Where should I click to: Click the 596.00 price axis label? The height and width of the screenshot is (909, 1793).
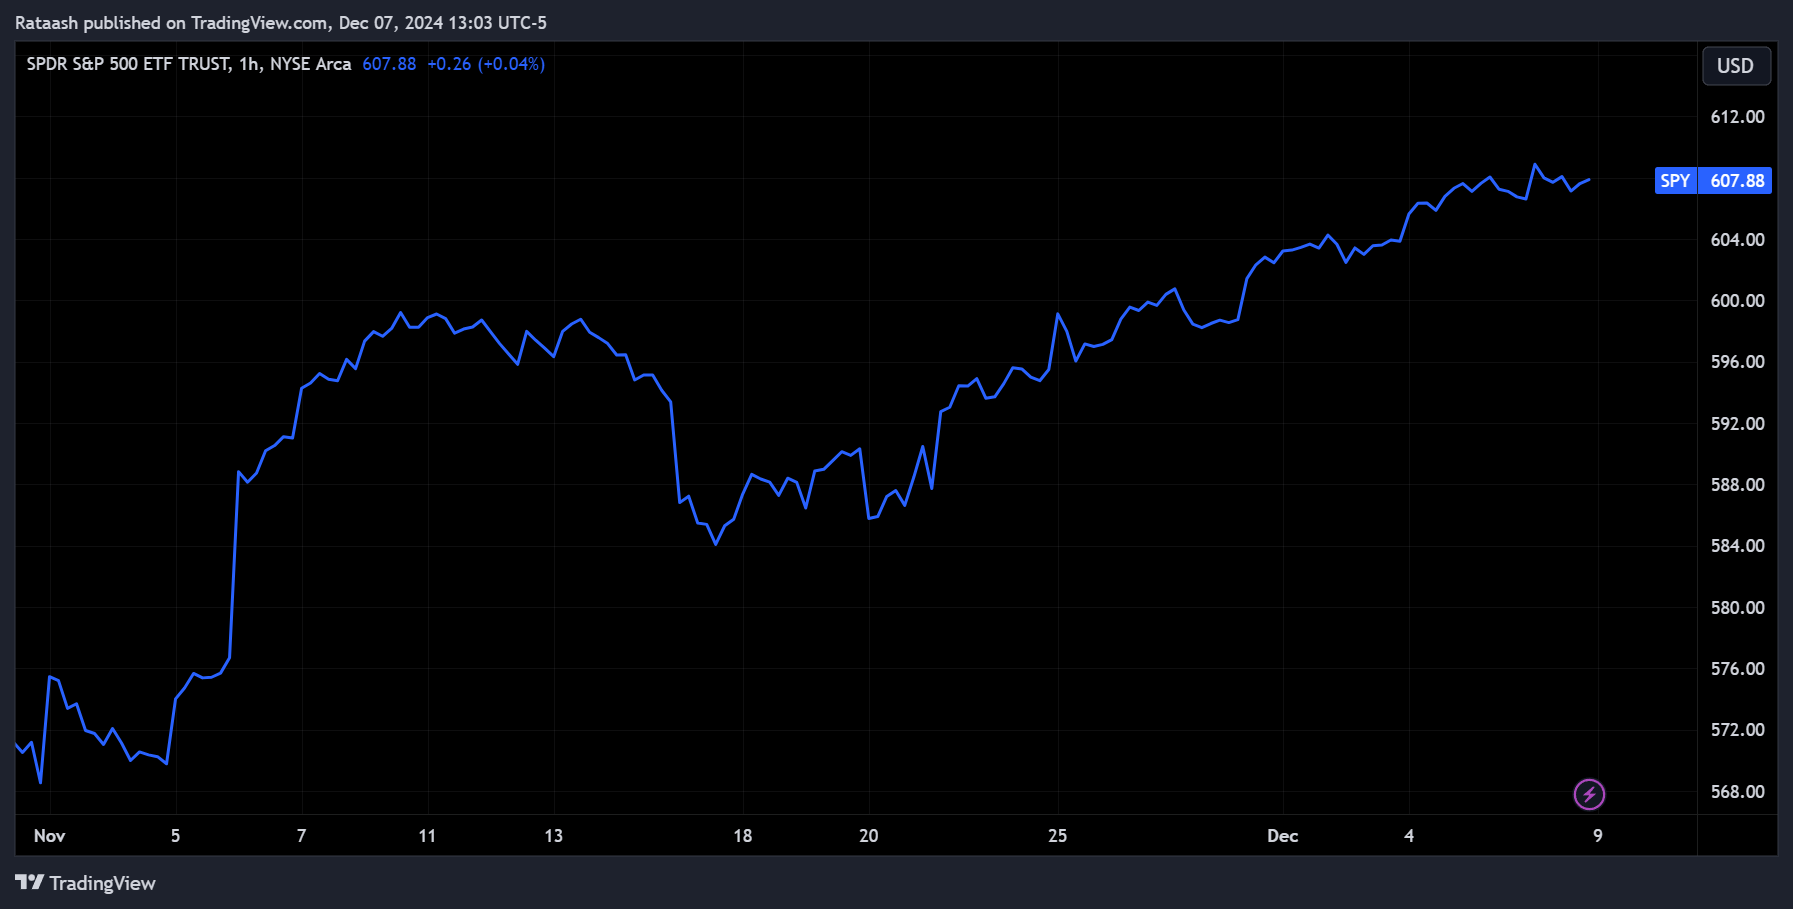[1737, 362]
